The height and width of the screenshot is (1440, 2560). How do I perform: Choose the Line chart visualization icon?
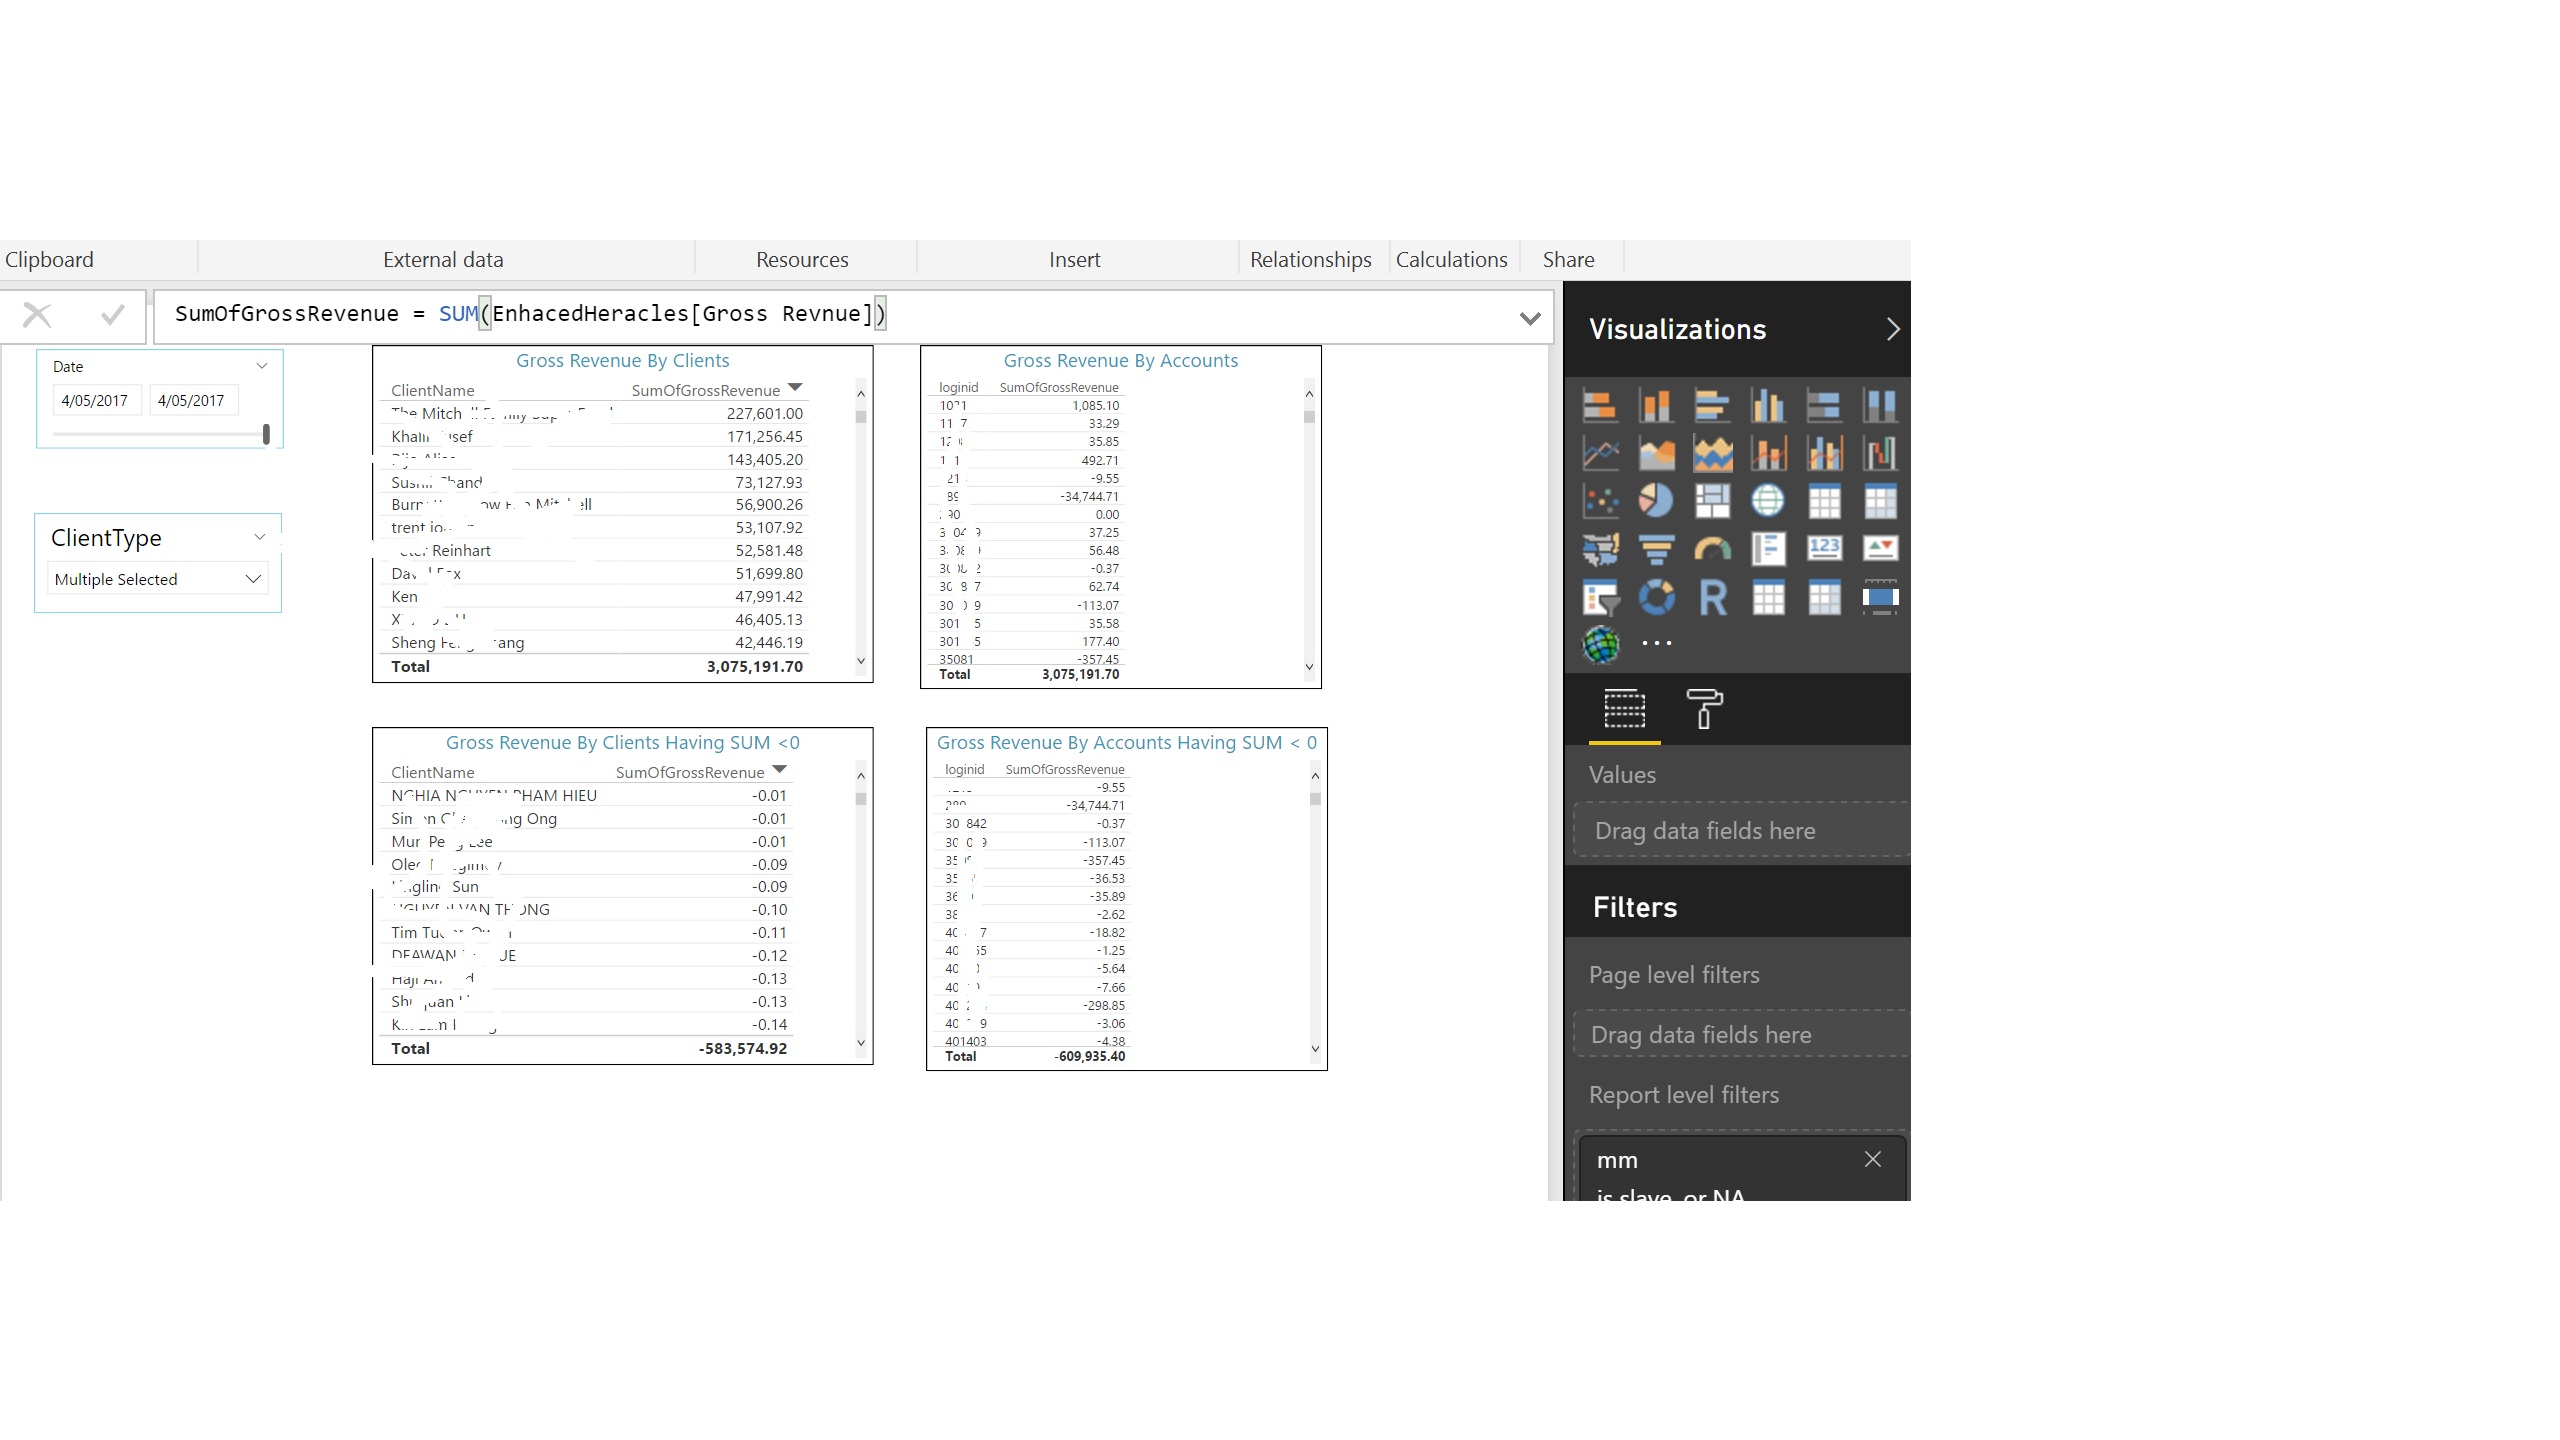1600,454
